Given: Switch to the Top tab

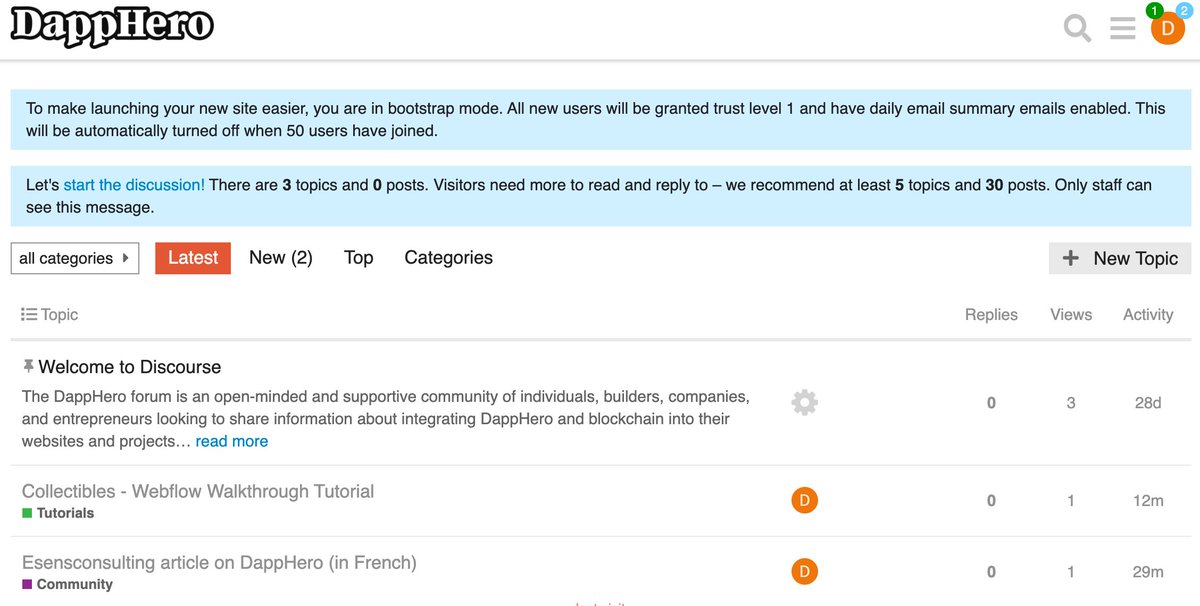Looking at the screenshot, I should (359, 258).
